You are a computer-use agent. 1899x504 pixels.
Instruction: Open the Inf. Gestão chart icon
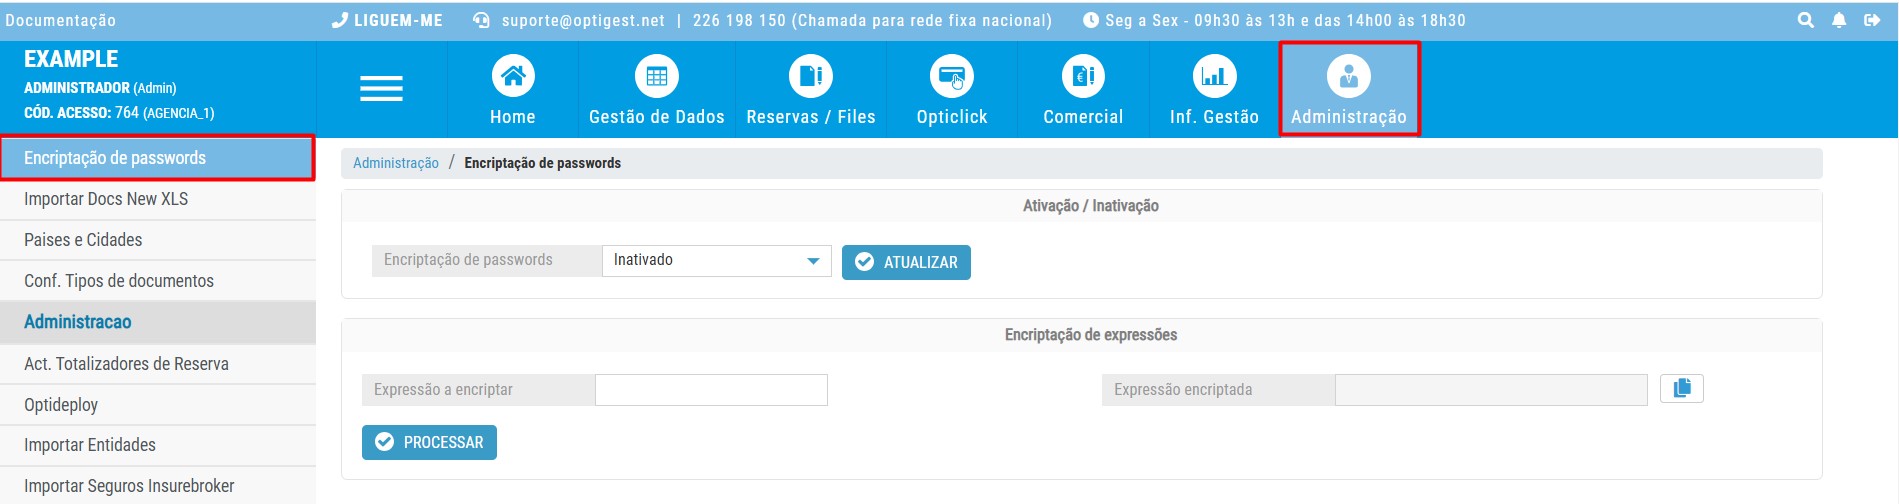pos(1214,77)
